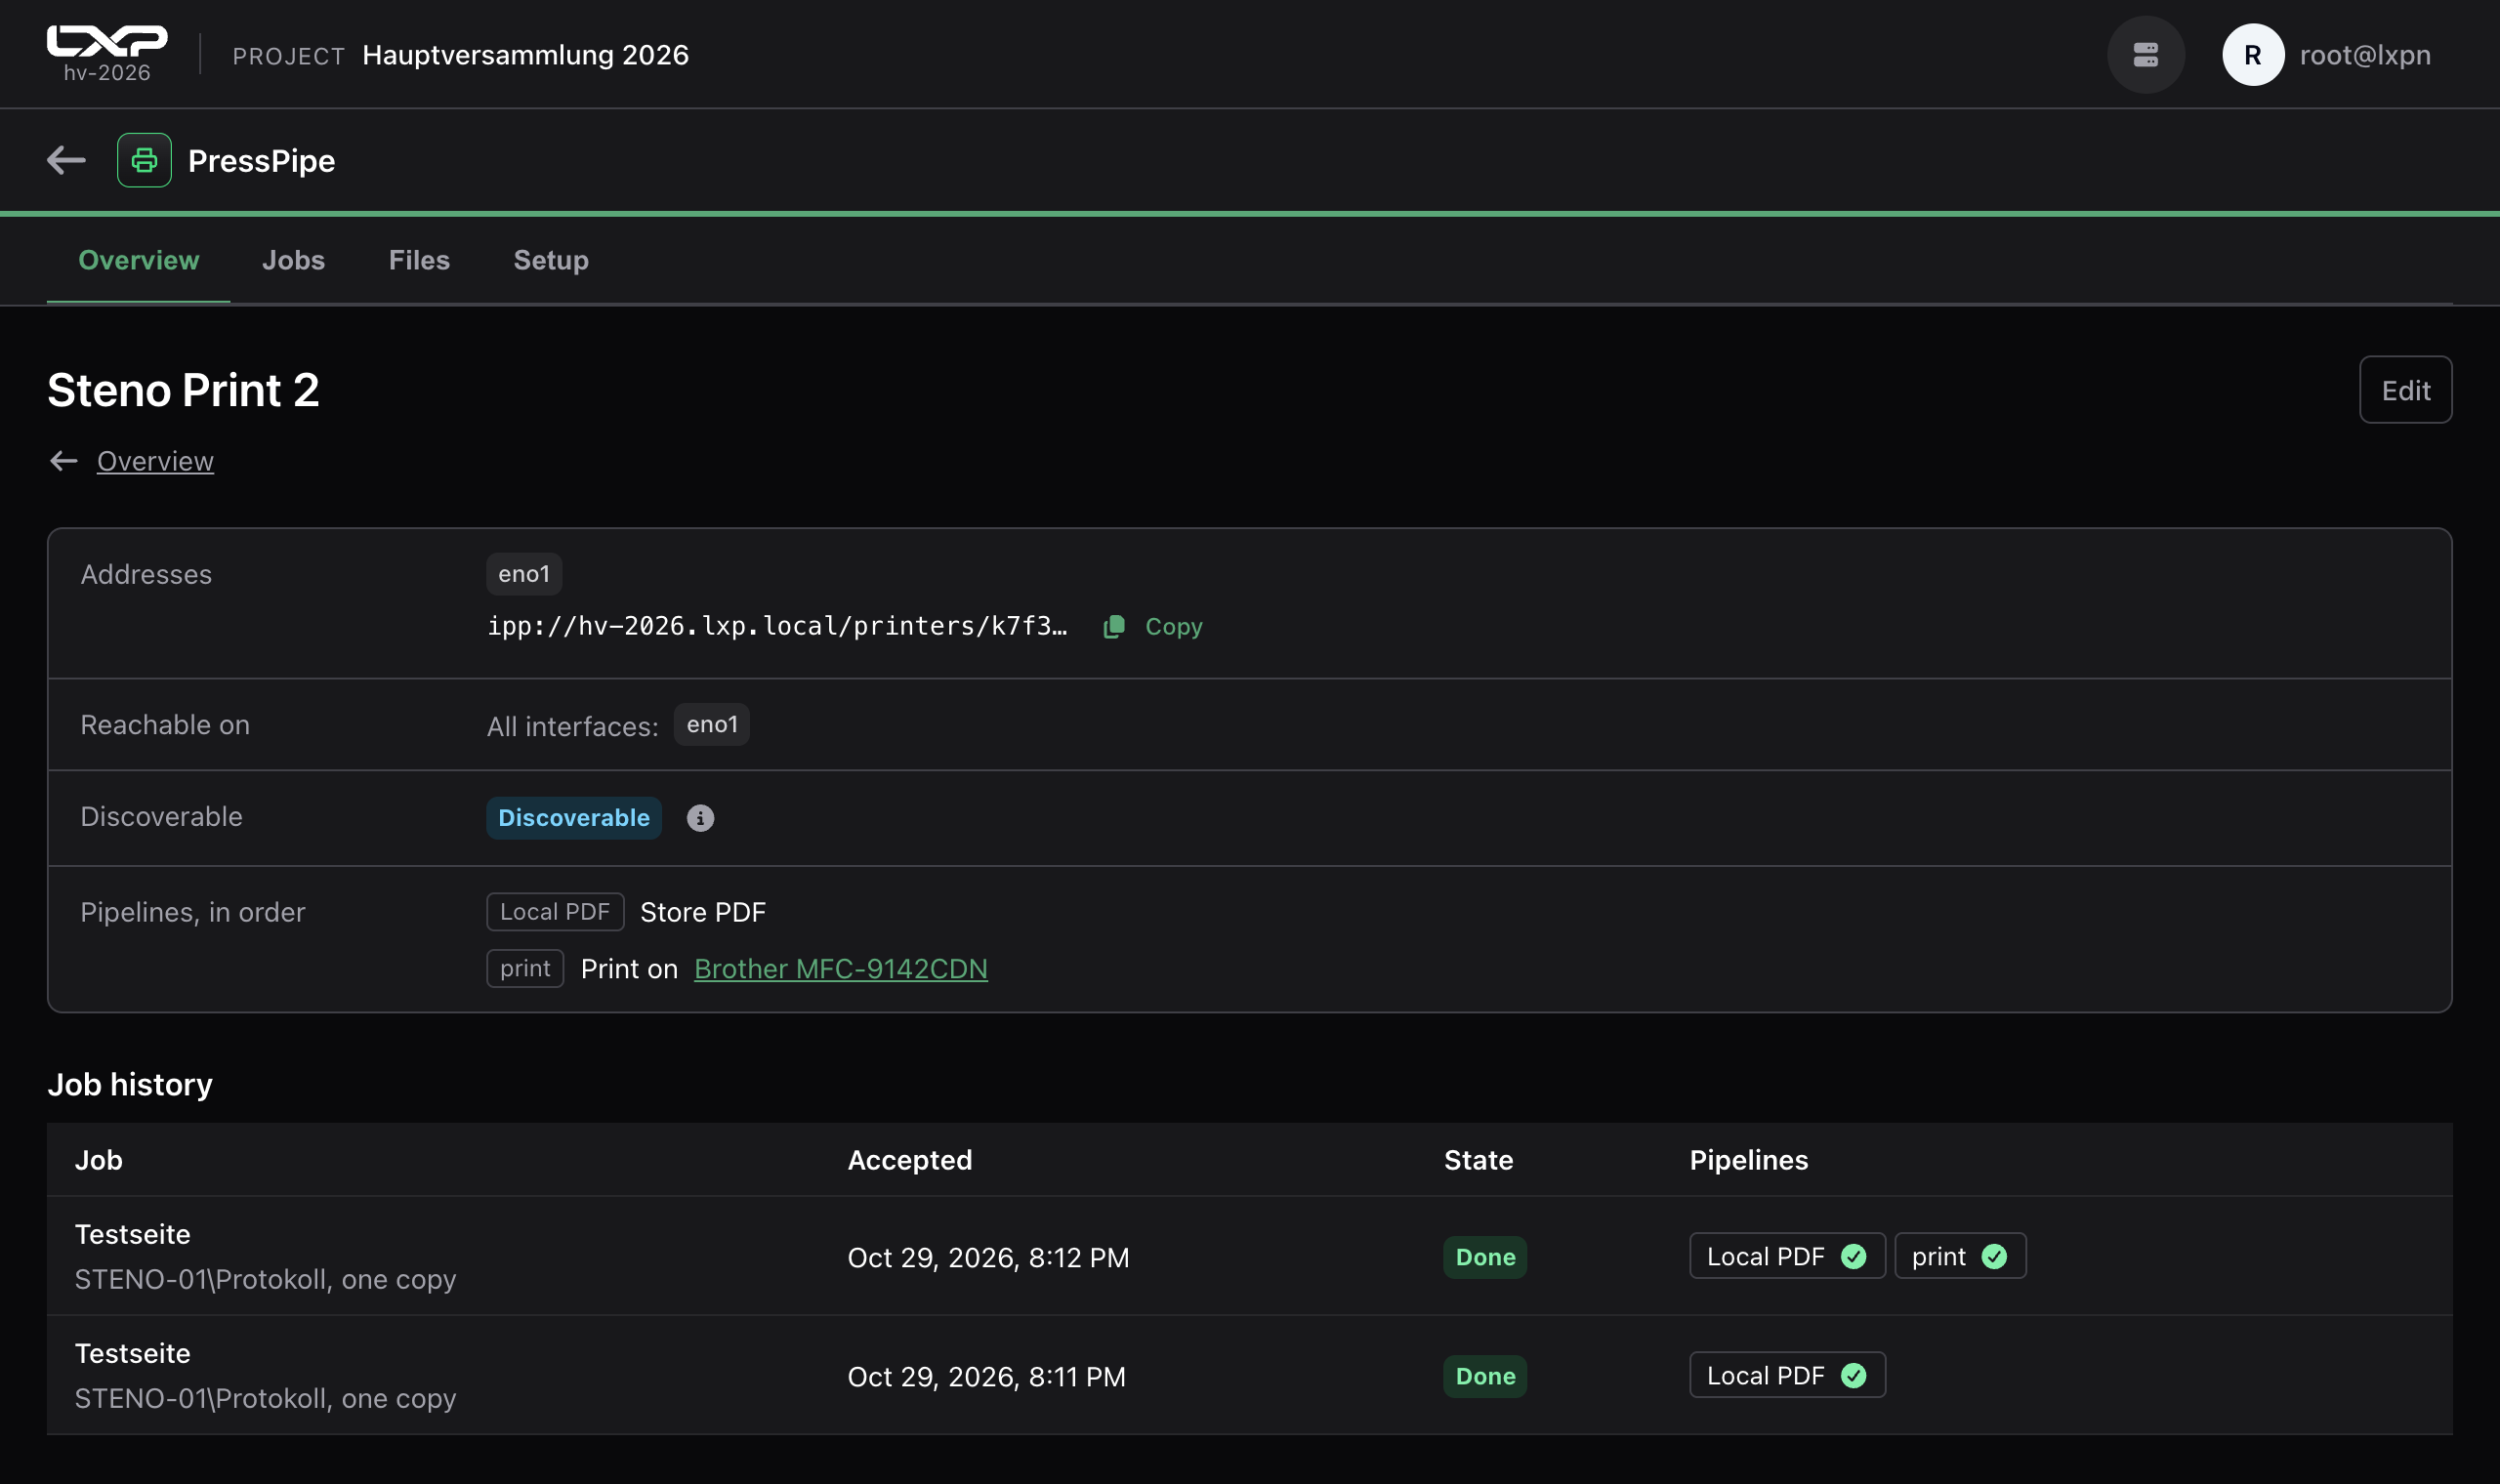Screen dimensions: 2500x1484
Task: Open the Setup tab
Action: tap(551, 260)
